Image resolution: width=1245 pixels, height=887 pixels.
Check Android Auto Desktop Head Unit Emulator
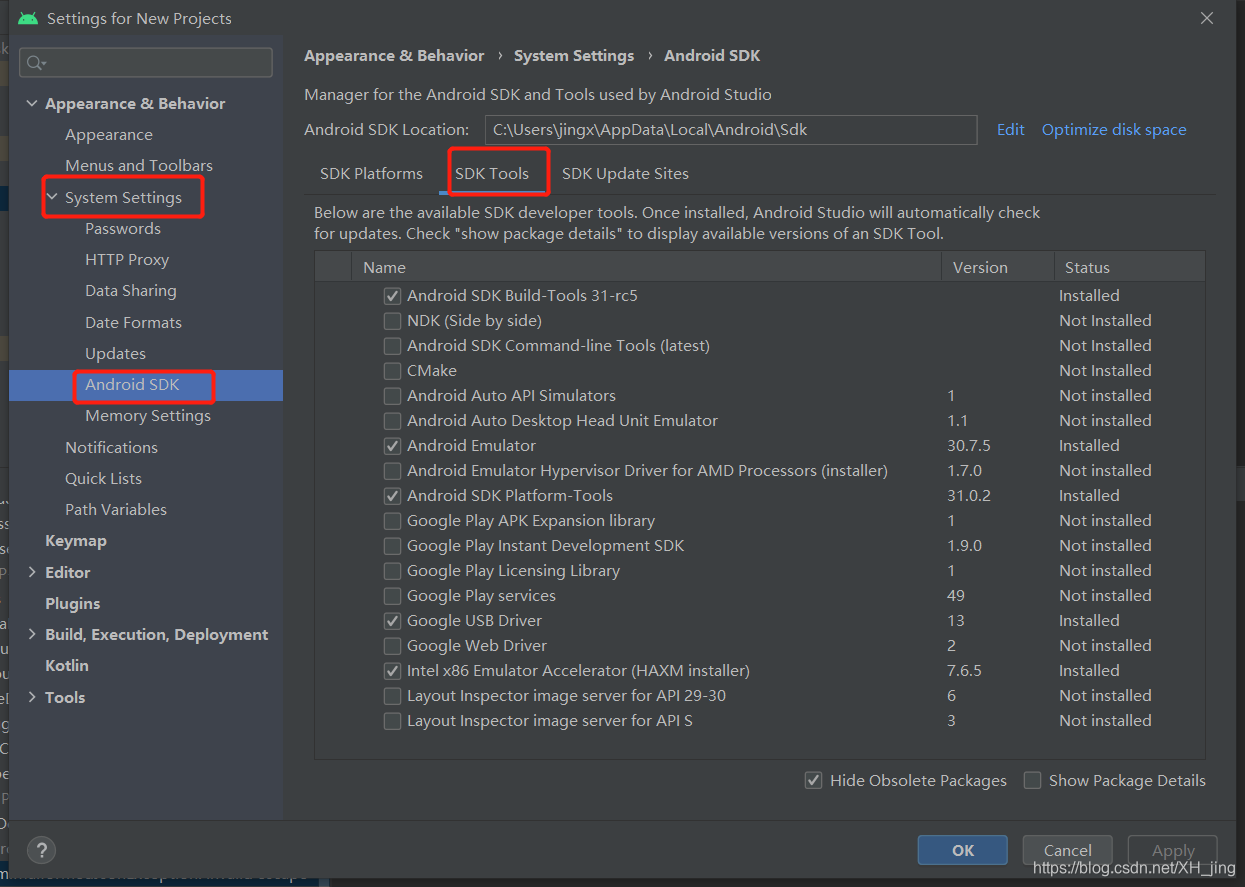393,421
